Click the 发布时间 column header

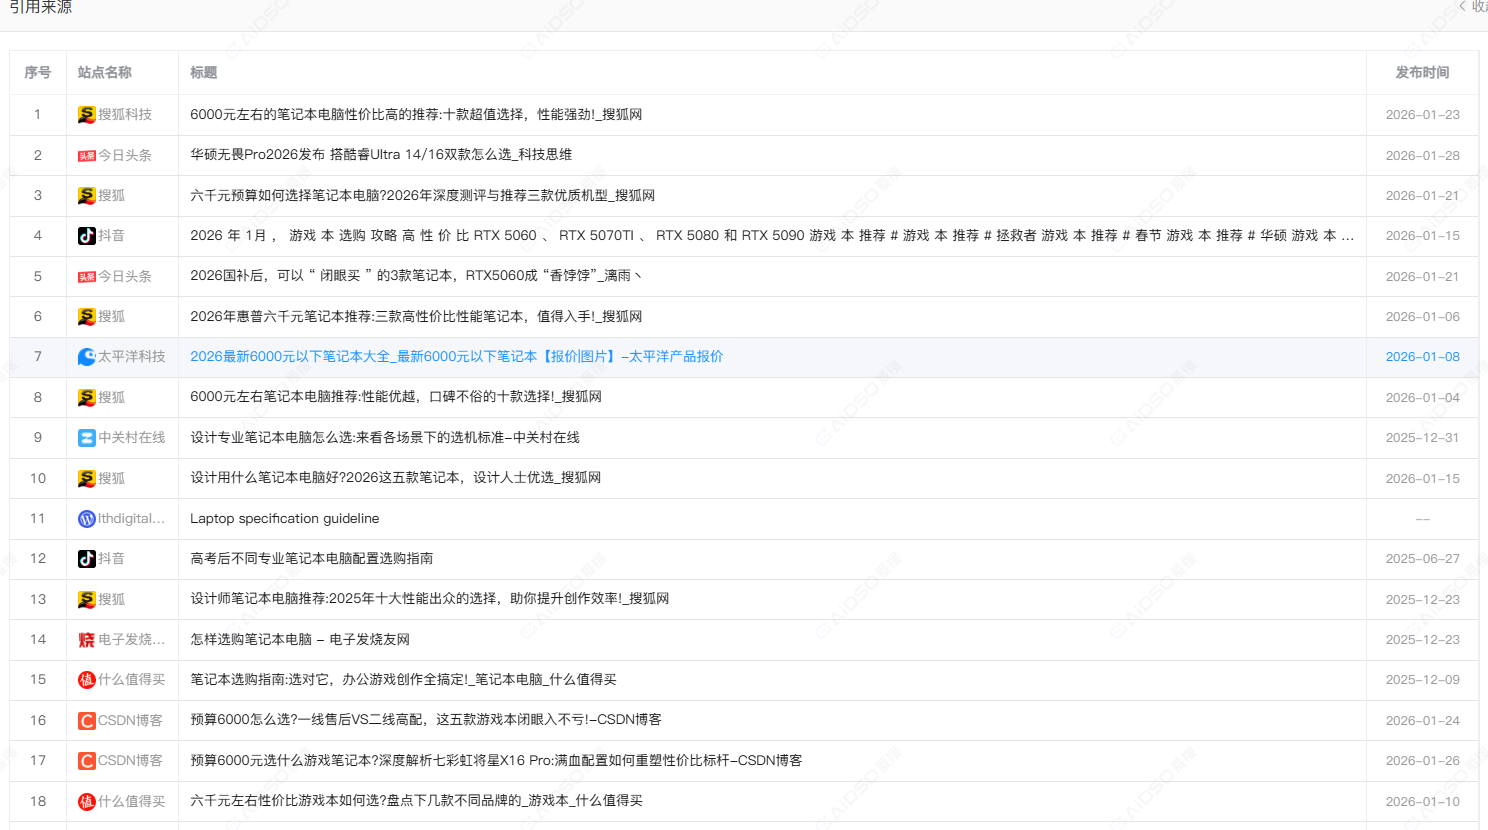(x=1422, y=73)
